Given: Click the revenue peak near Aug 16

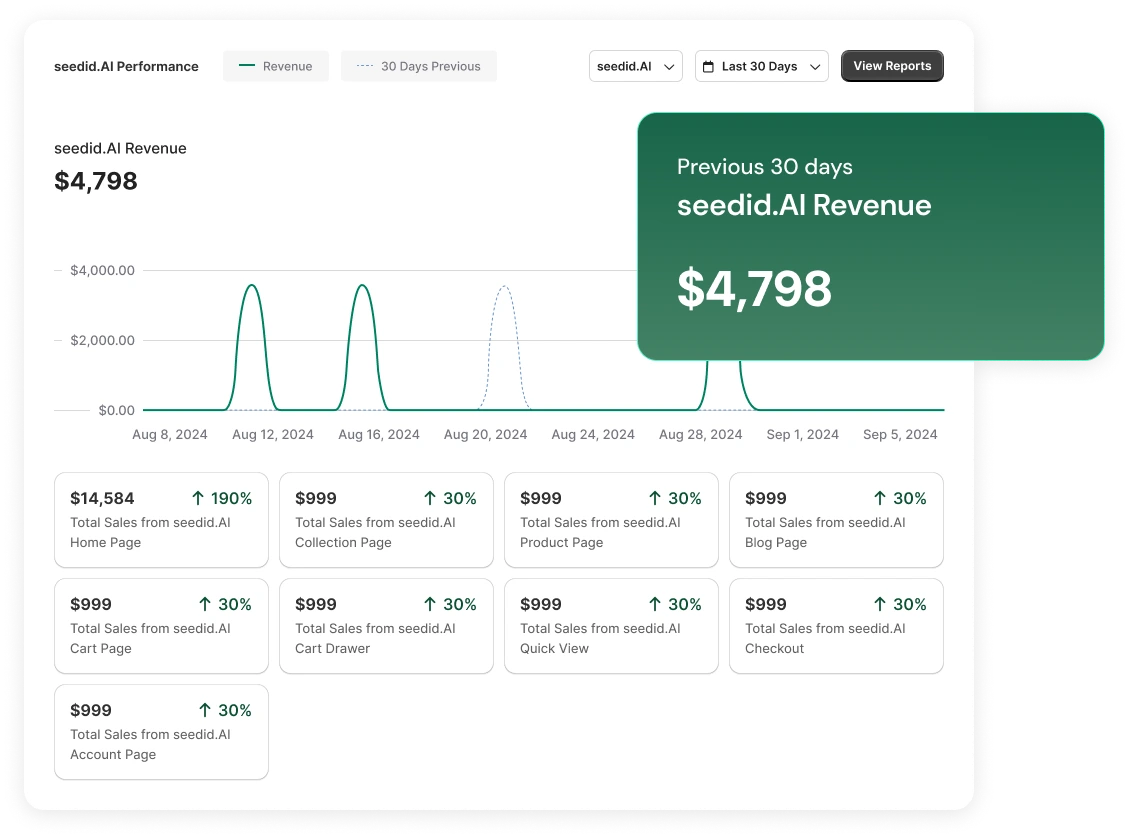Looking at the screenshot, I should 362,286.
